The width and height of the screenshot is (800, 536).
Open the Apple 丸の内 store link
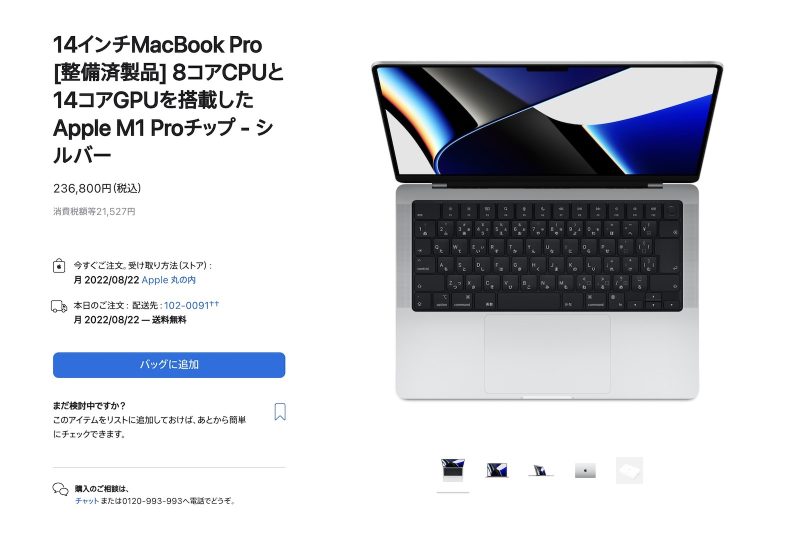pos(168,280)
